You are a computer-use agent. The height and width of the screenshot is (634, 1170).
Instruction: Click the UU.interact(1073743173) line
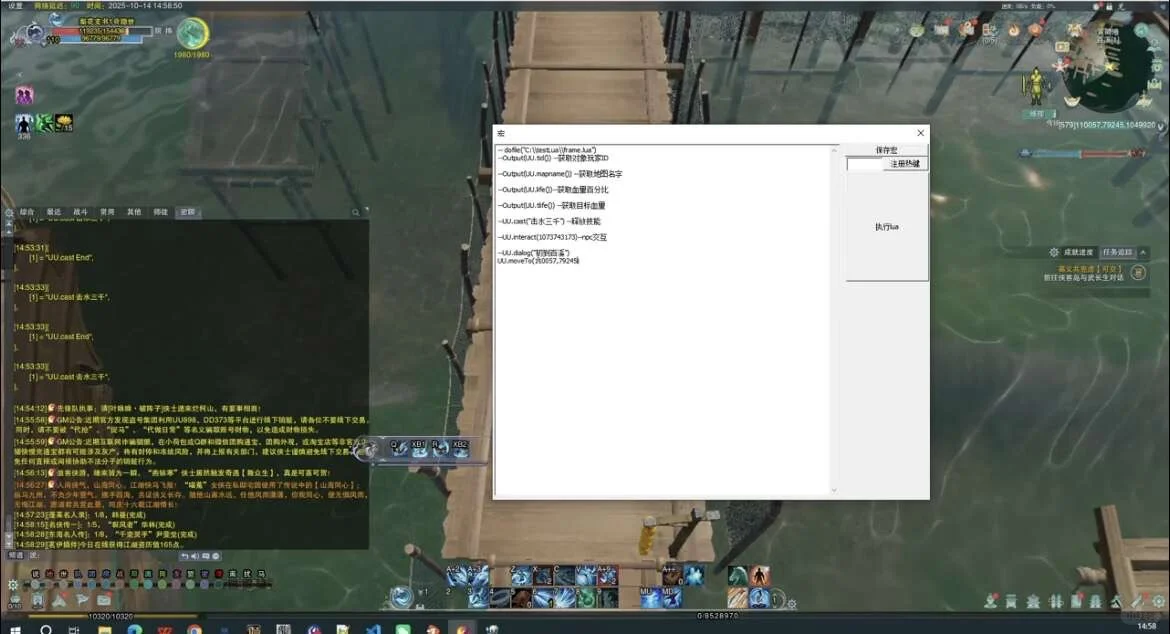pos(552,237)
